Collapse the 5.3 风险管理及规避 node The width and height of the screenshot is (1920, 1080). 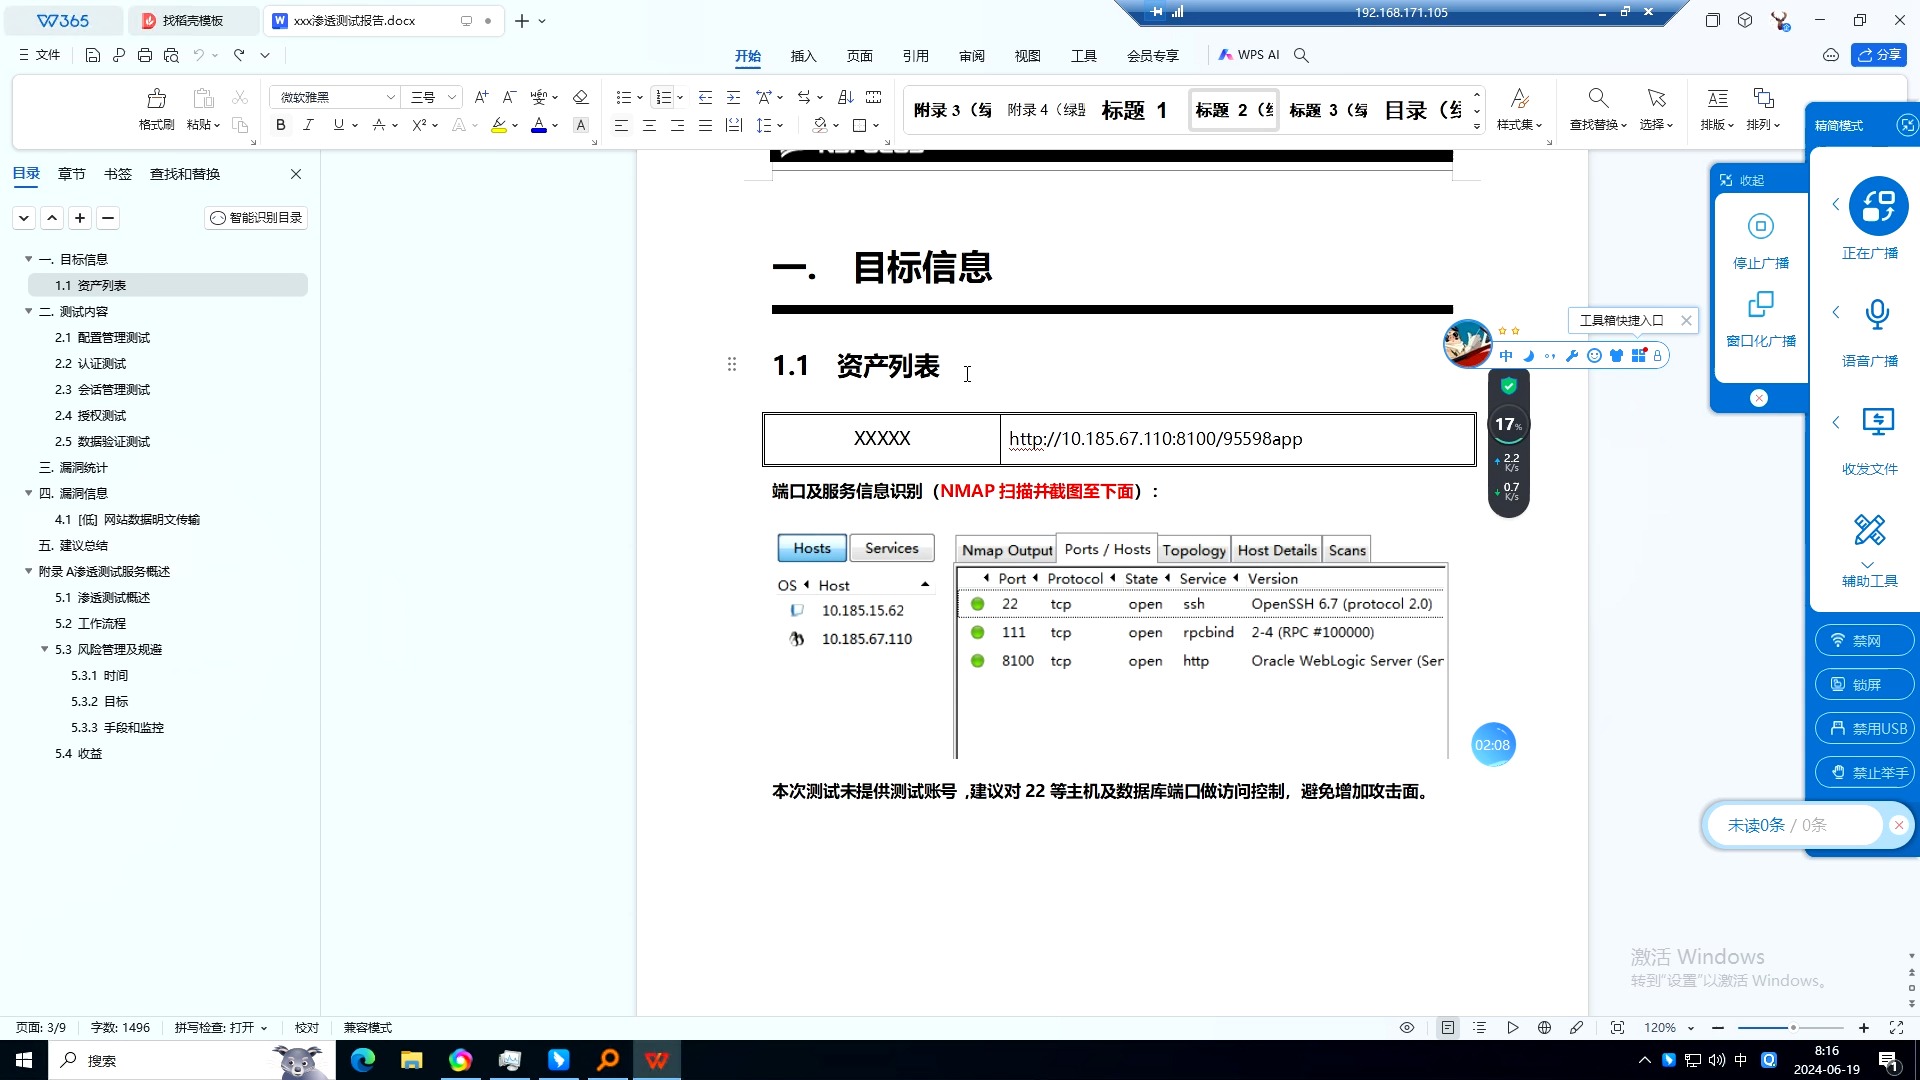[45, 649]
